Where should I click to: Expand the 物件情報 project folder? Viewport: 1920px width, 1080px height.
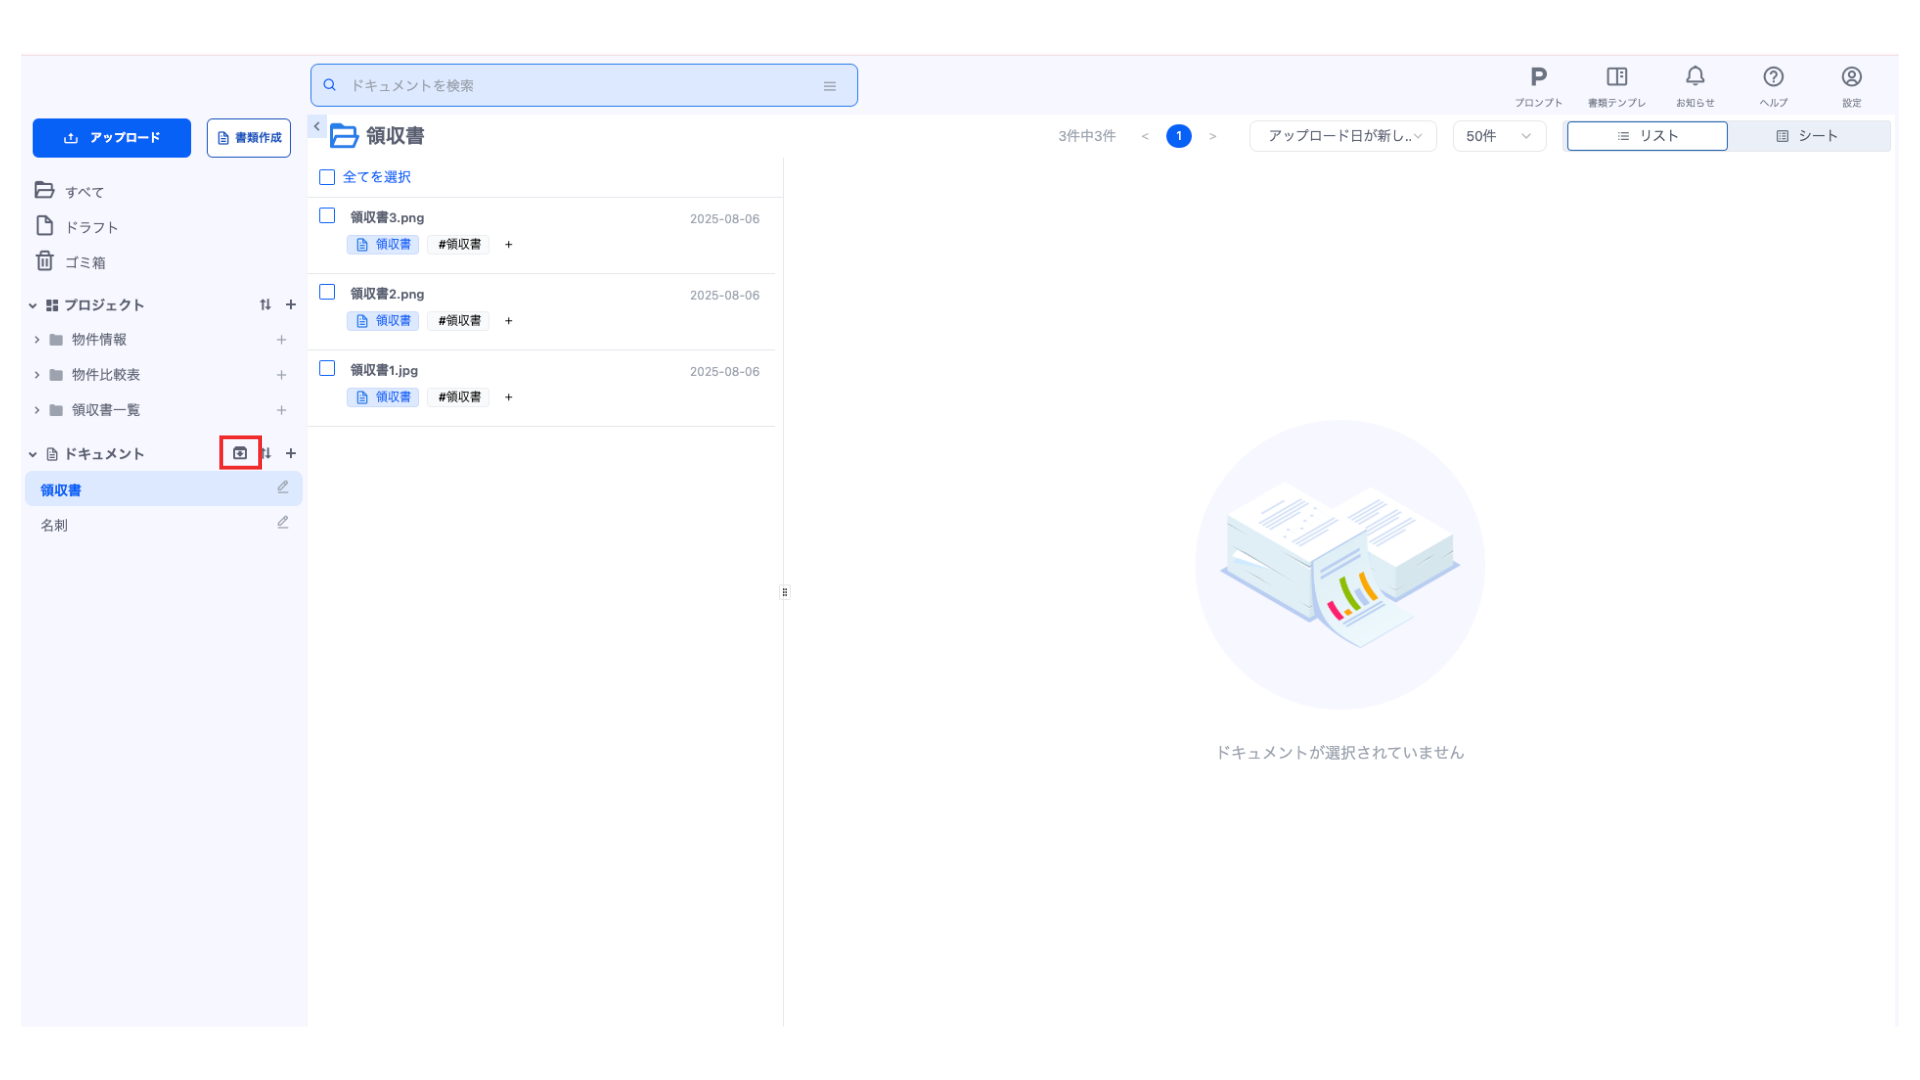point(37,340)
